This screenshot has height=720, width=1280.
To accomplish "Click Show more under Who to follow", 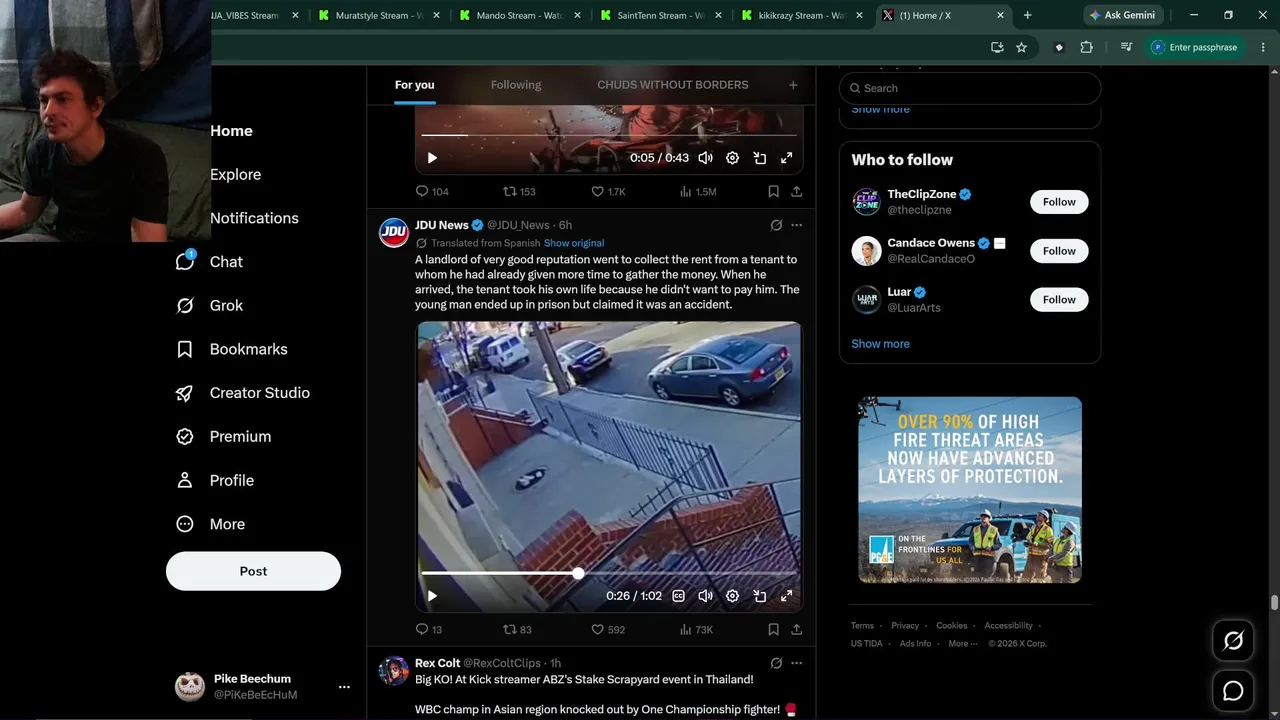I will [880, 344].
